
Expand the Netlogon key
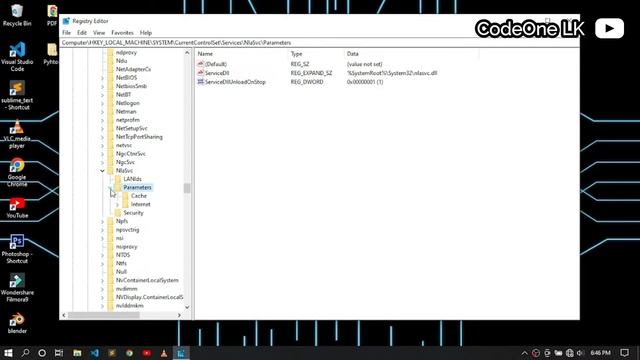click(102, 103)
